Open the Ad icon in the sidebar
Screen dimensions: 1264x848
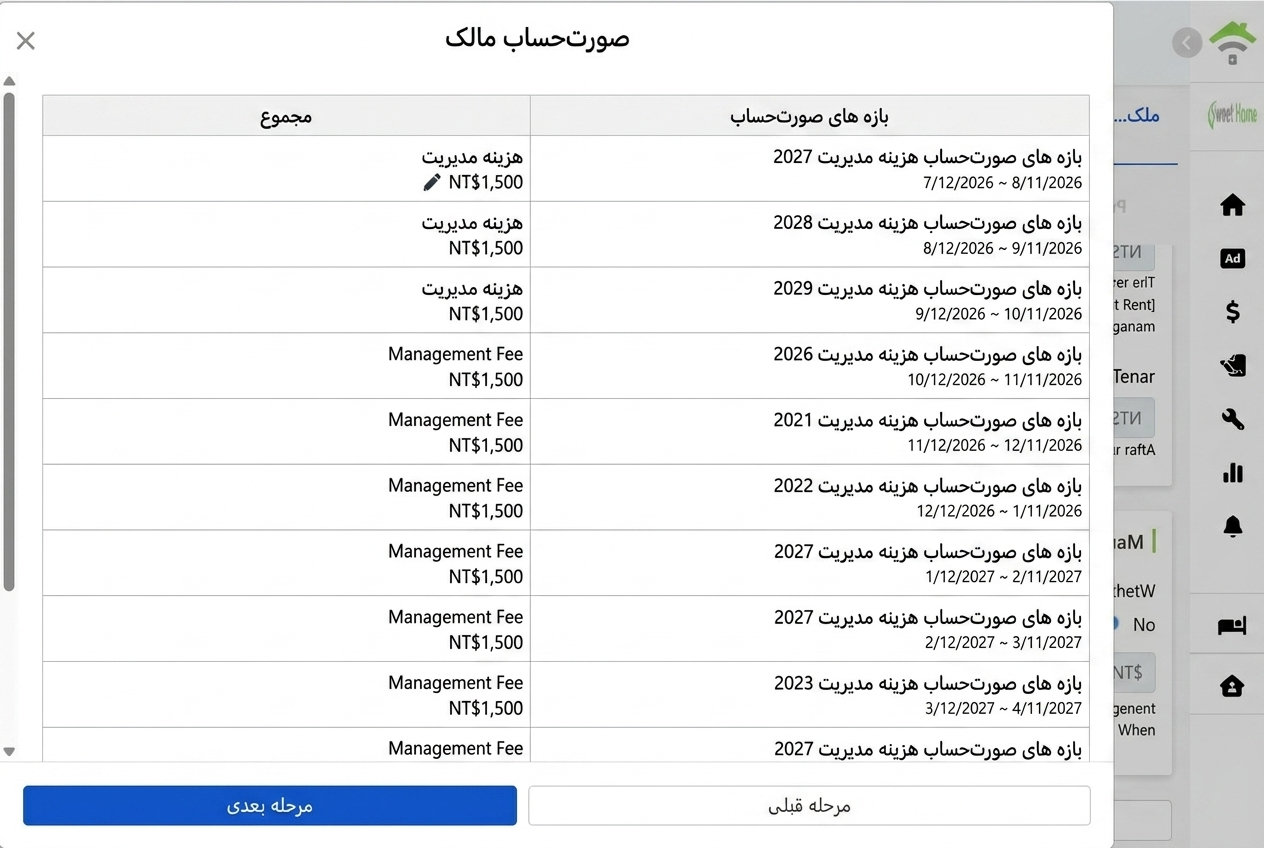(1233, 258)
